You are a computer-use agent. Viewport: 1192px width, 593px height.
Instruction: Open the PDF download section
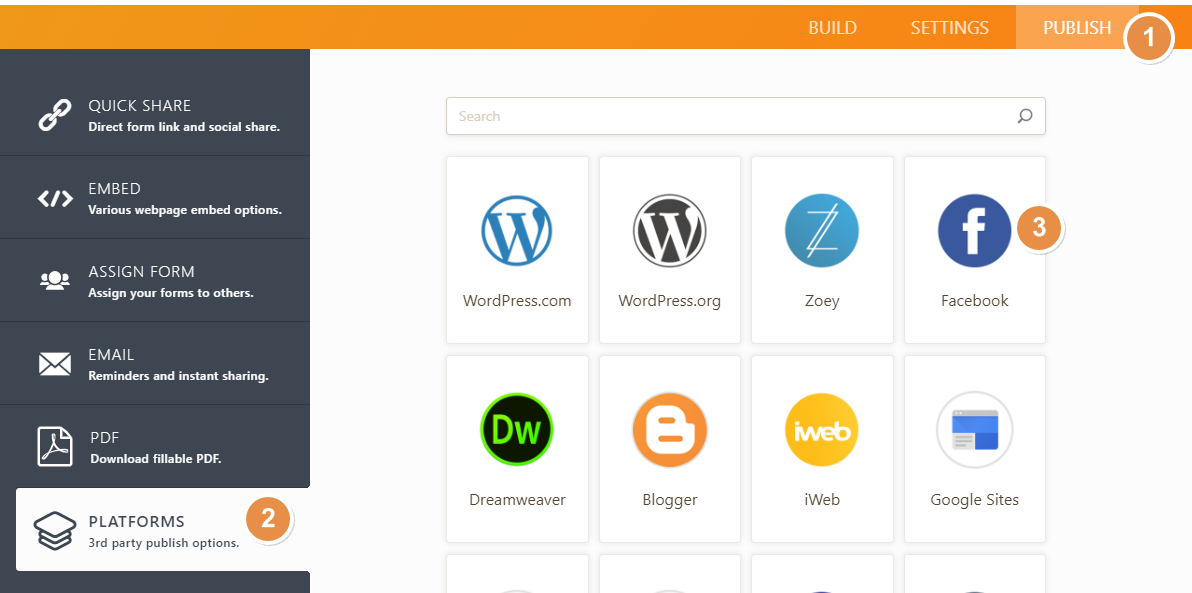coord(155,447)
